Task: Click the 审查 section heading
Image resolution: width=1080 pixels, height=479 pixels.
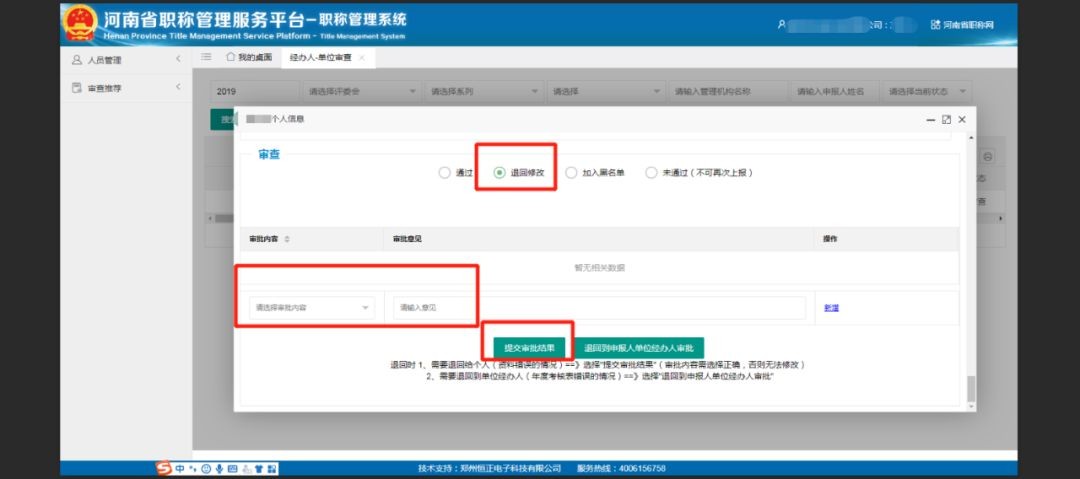Action: (x=269, y=155)
